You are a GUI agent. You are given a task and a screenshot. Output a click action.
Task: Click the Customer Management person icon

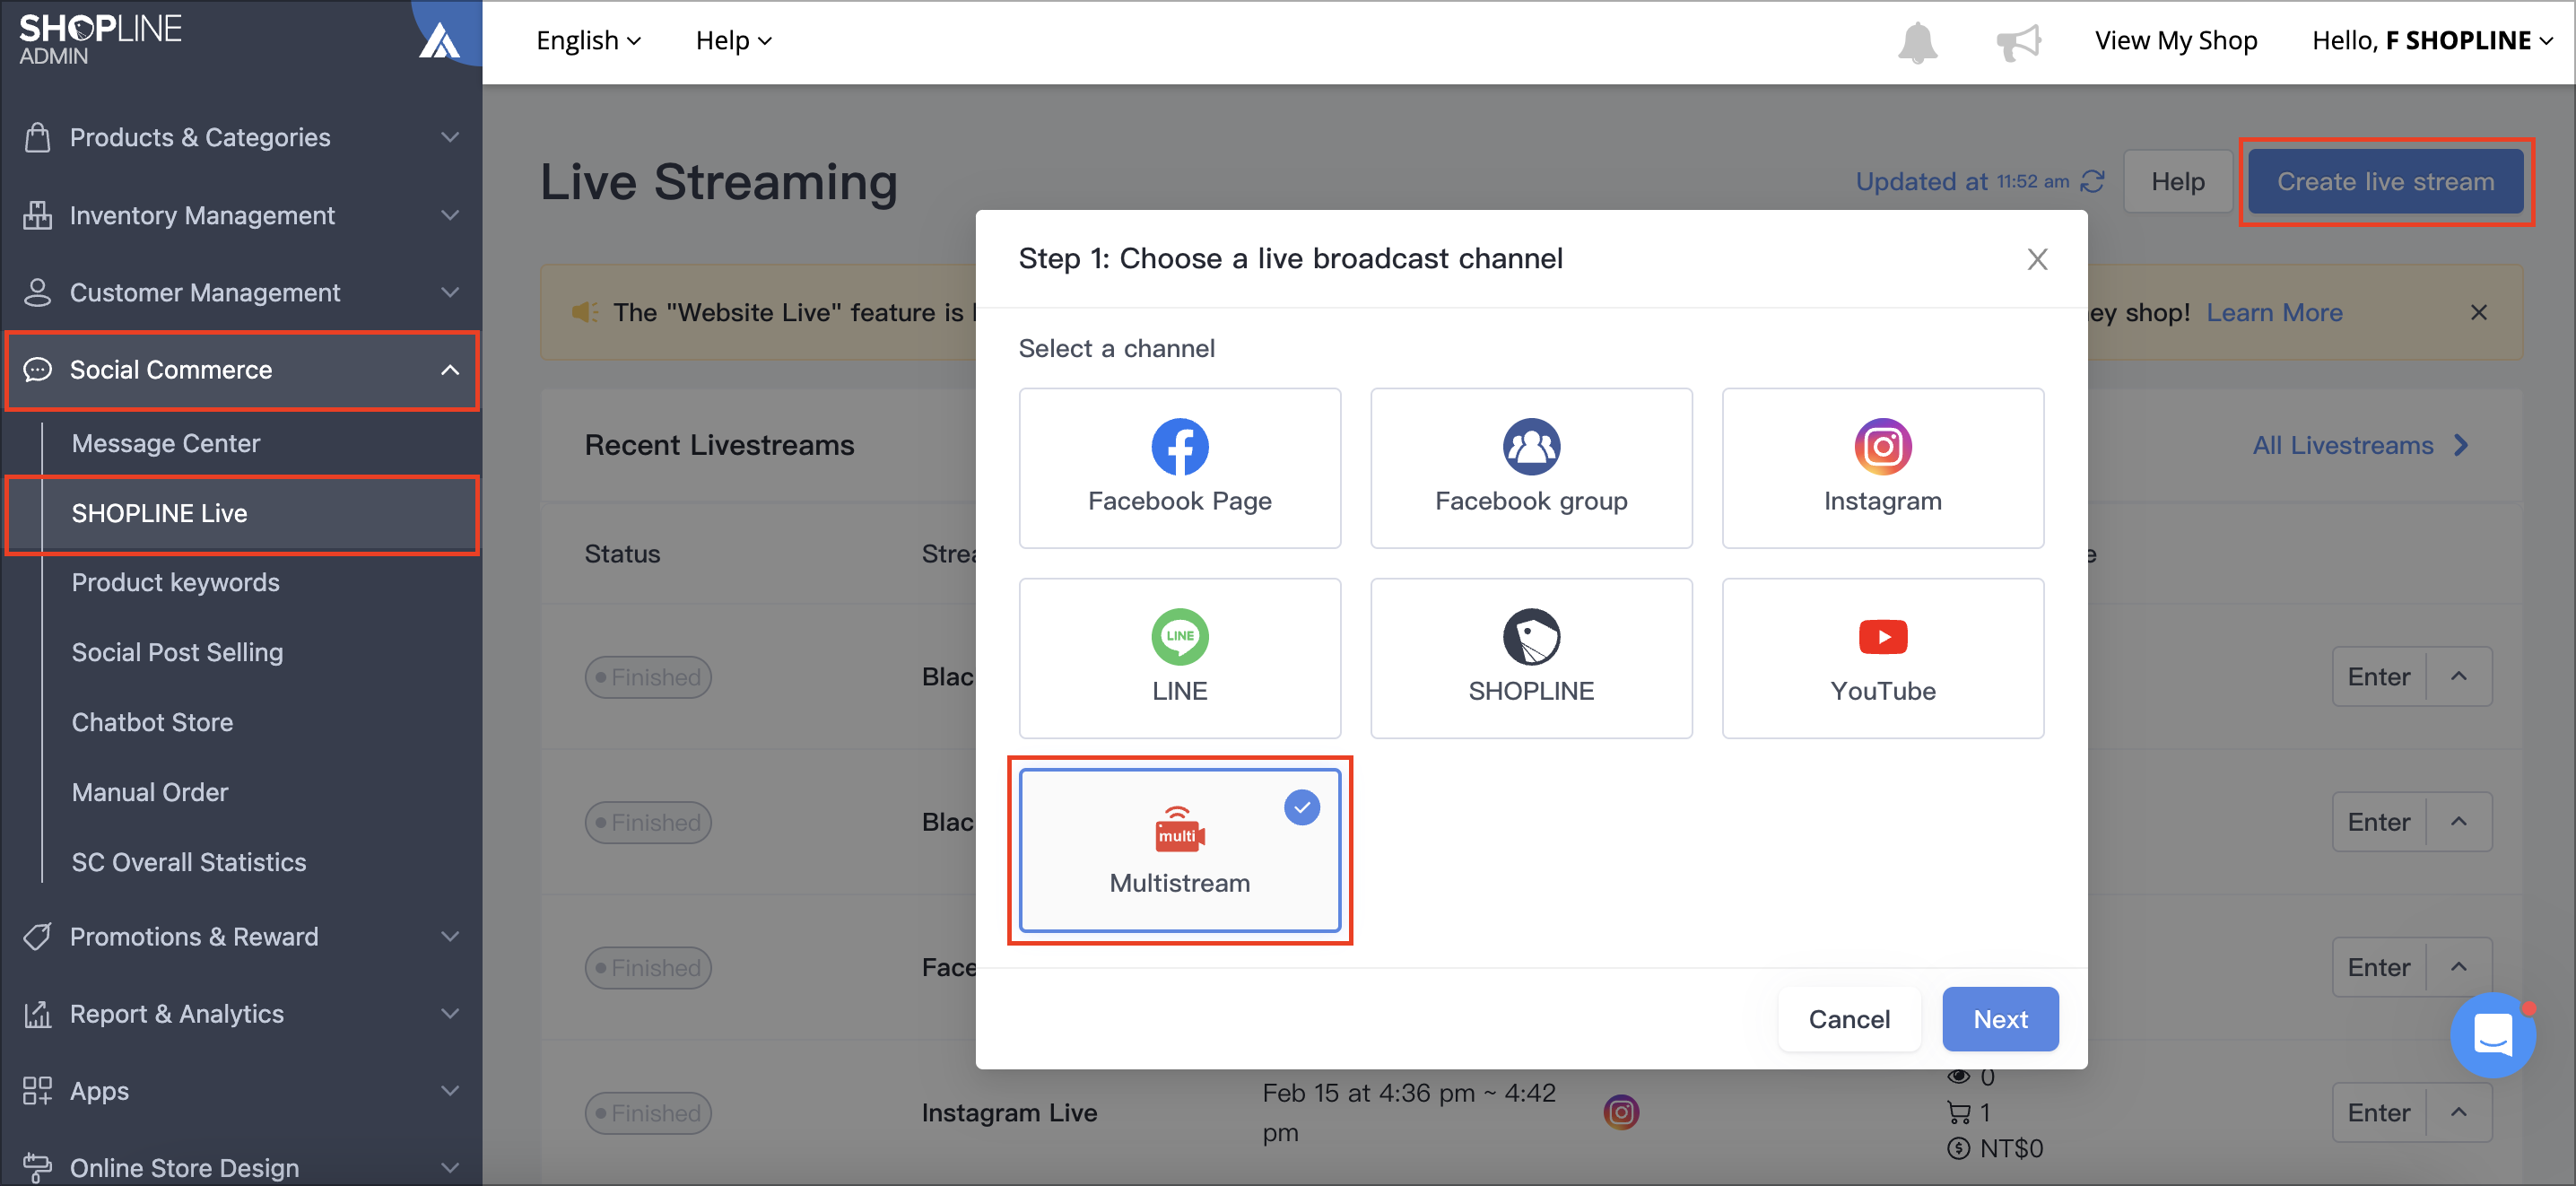[37, 292]
